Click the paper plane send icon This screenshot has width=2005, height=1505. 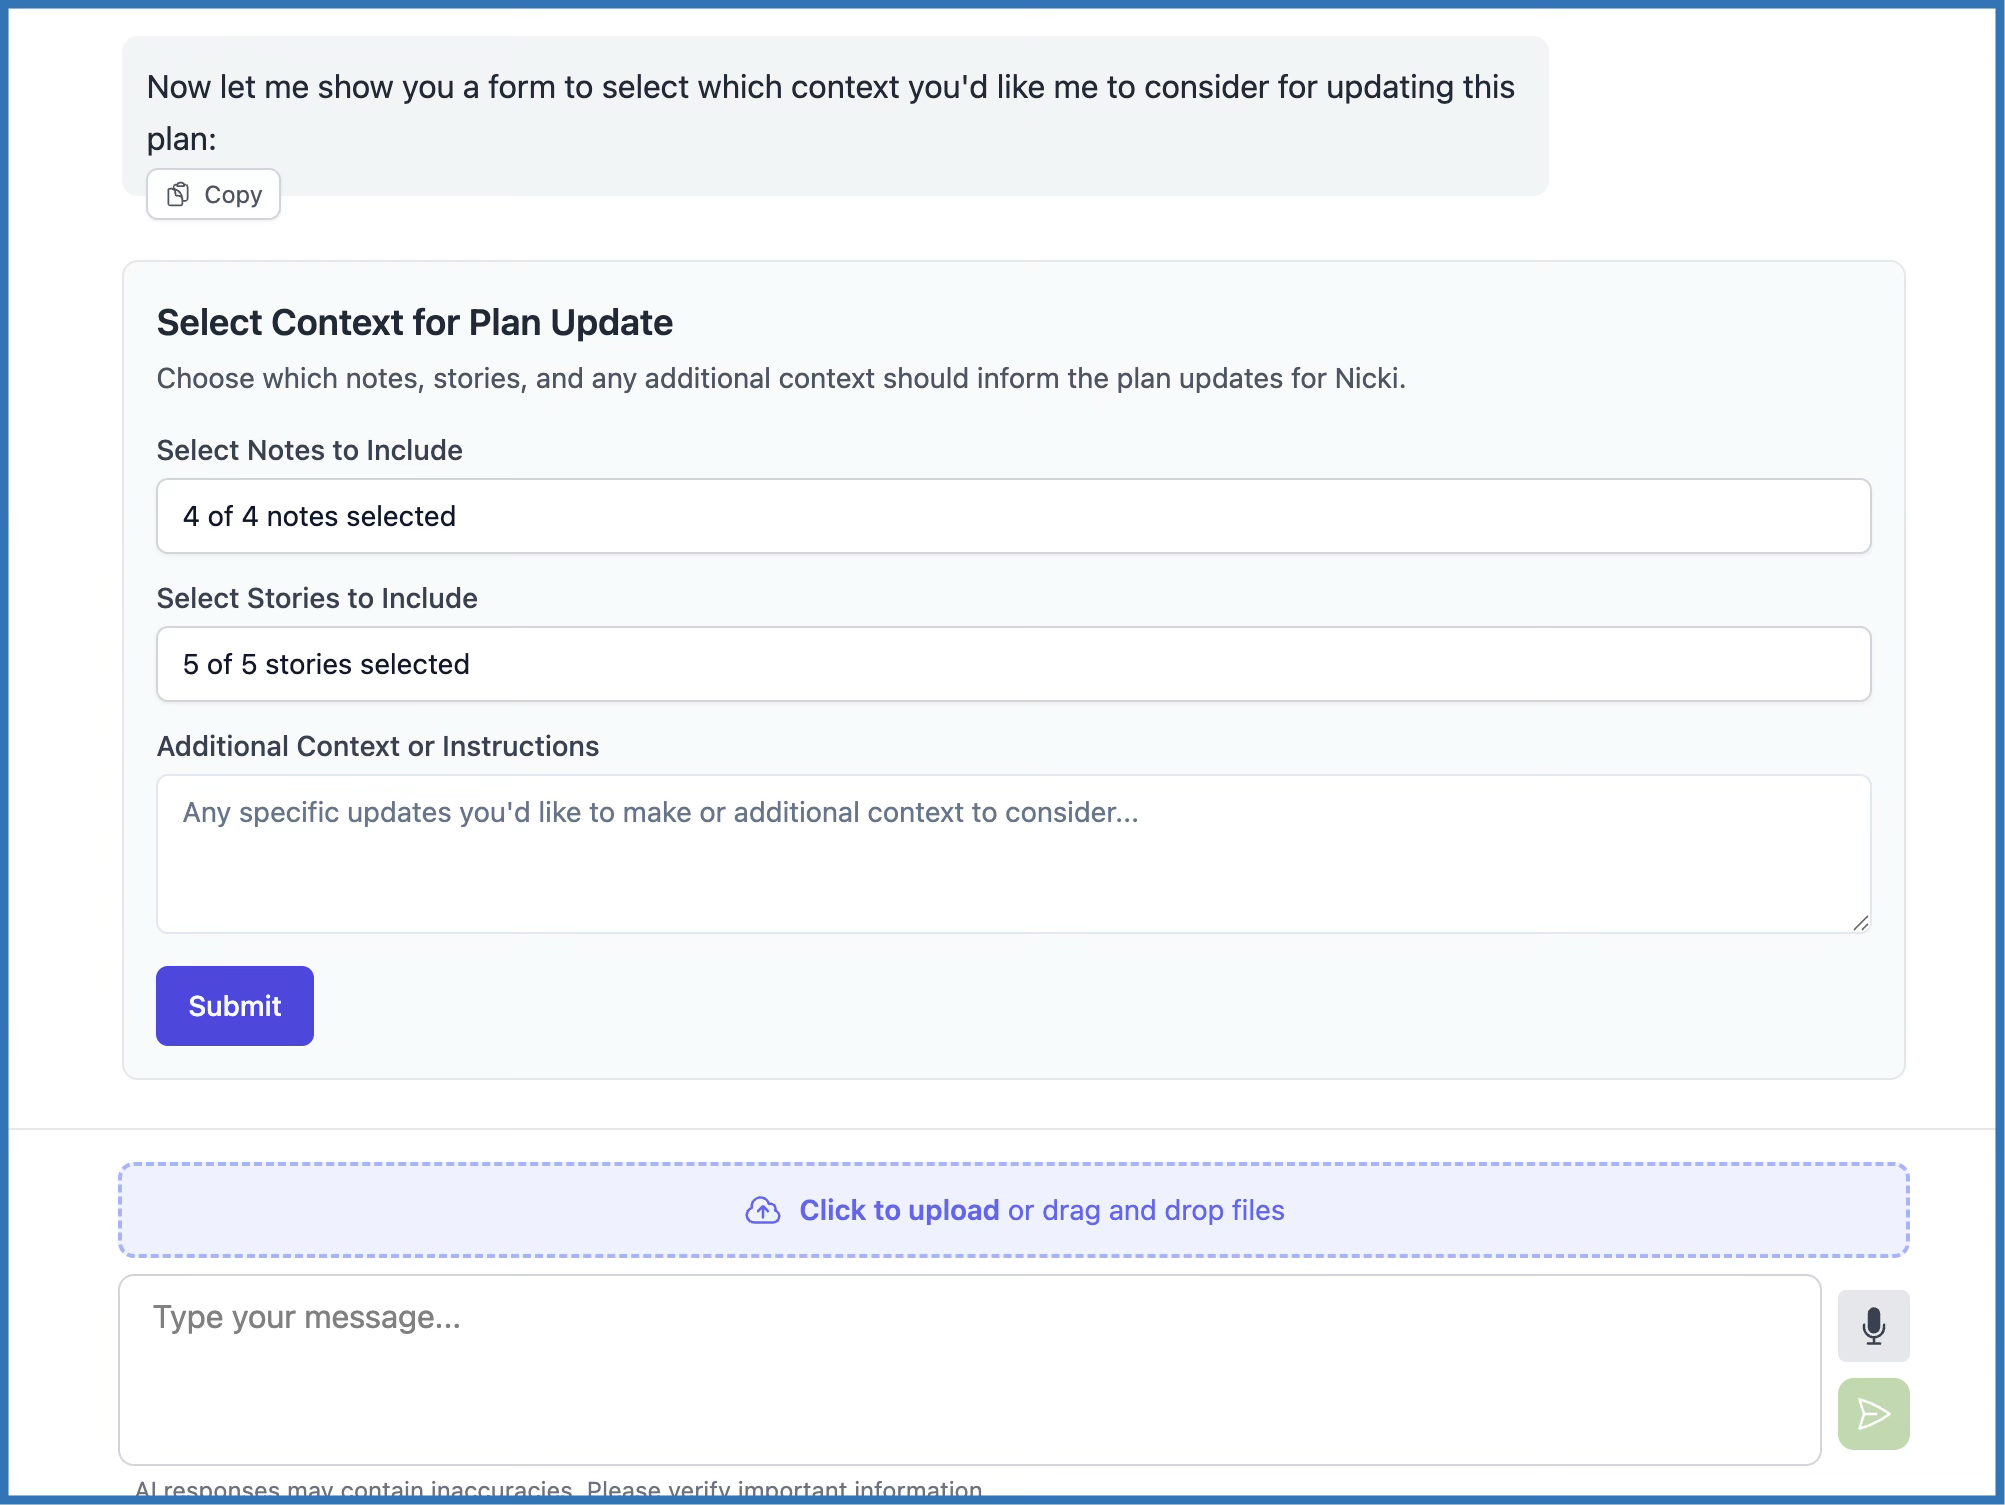click(1873, 1414)
